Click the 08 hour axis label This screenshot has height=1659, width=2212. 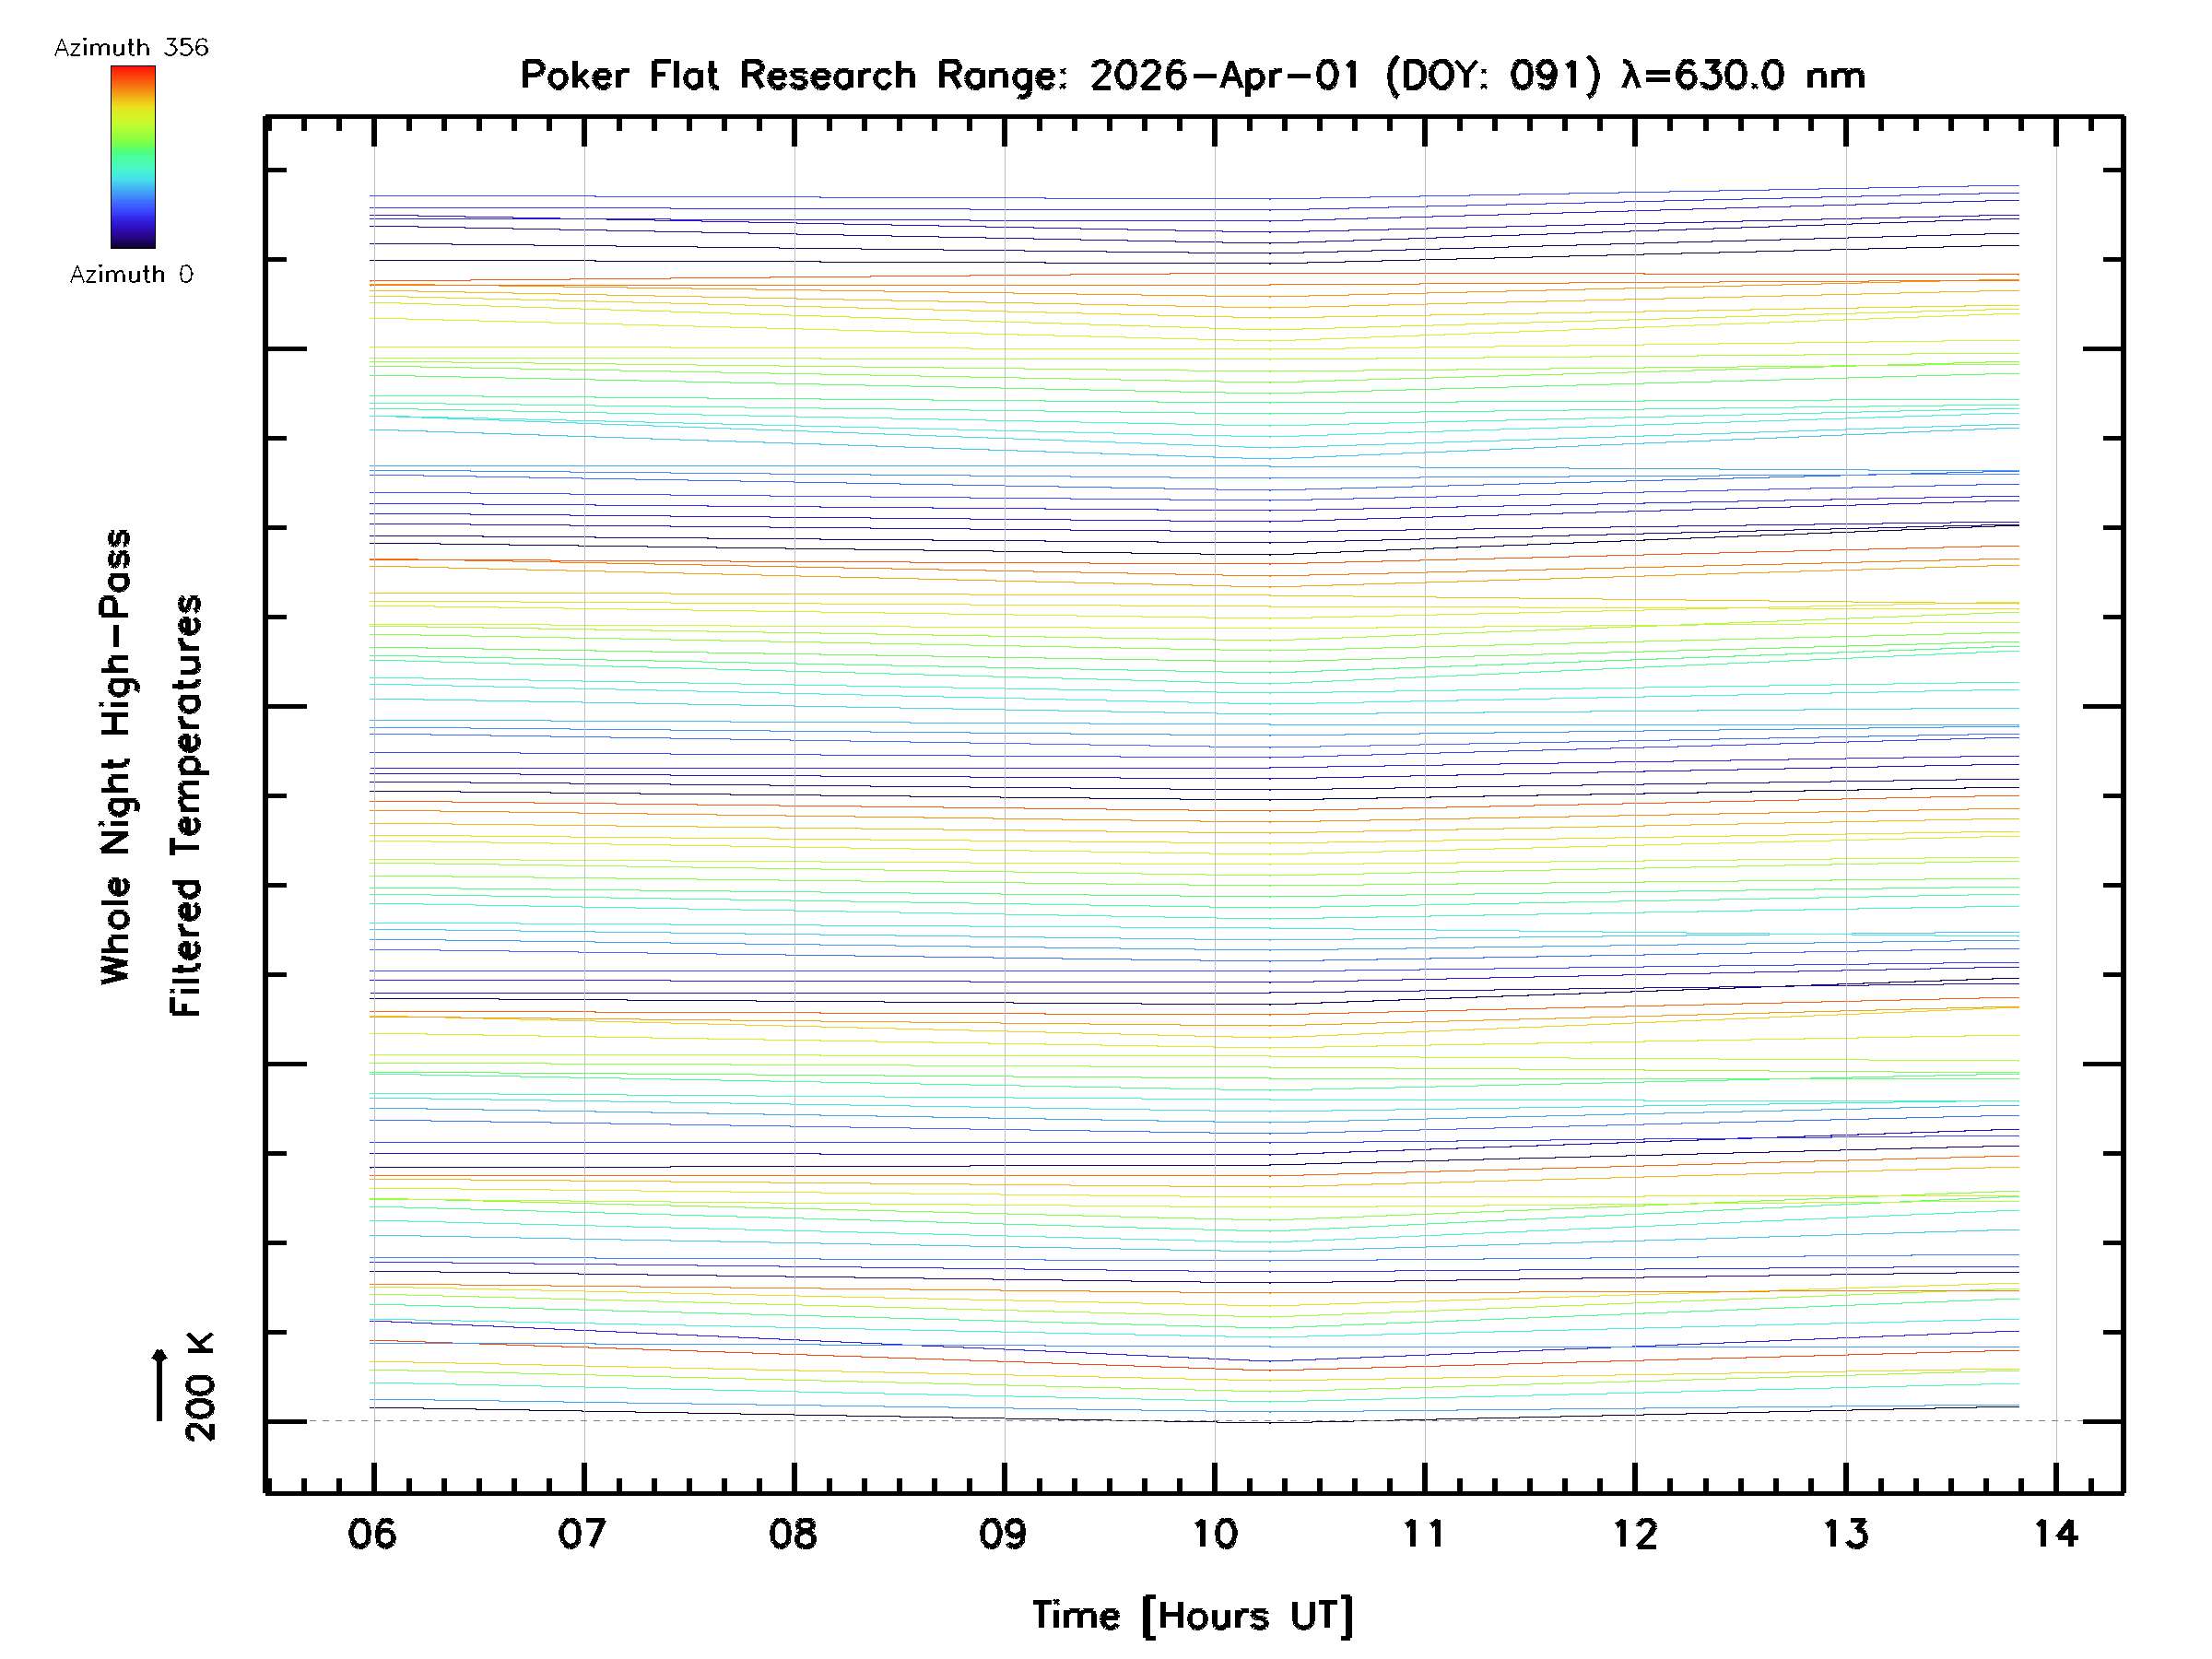point(793,1534)
